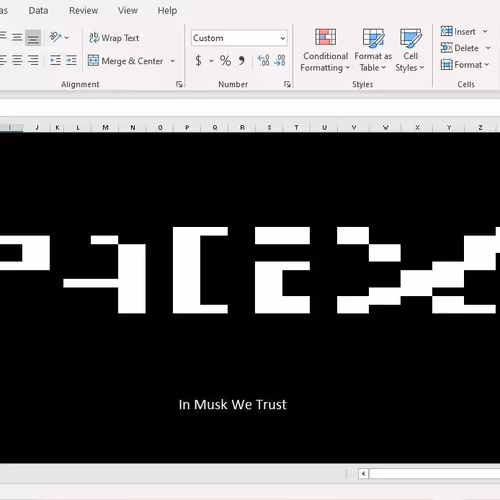
Task: Click the Conditional Formatting icon
Action: click(325, 37)
